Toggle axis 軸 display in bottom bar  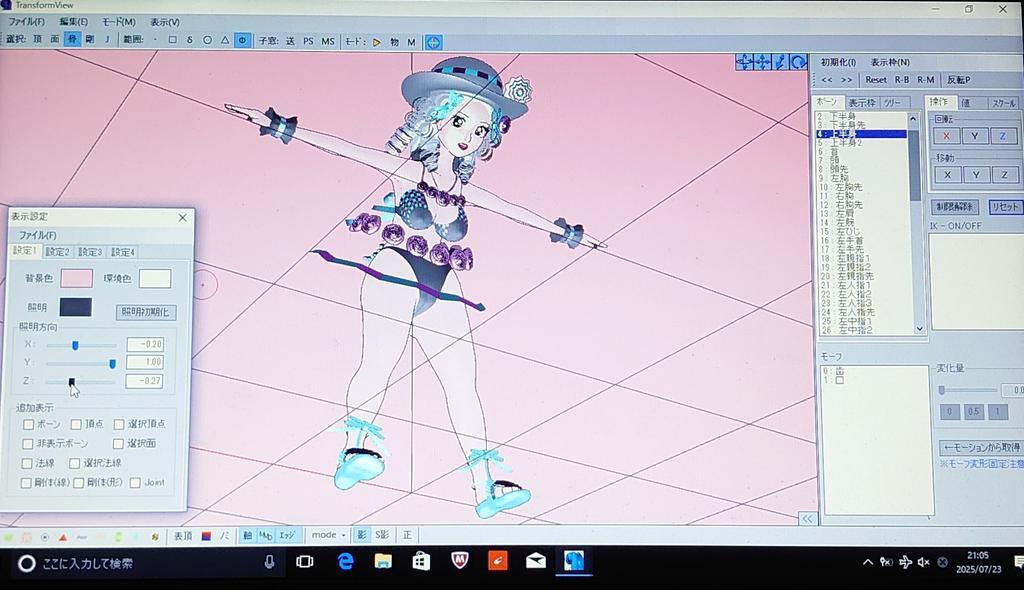[x=248, y=535]
